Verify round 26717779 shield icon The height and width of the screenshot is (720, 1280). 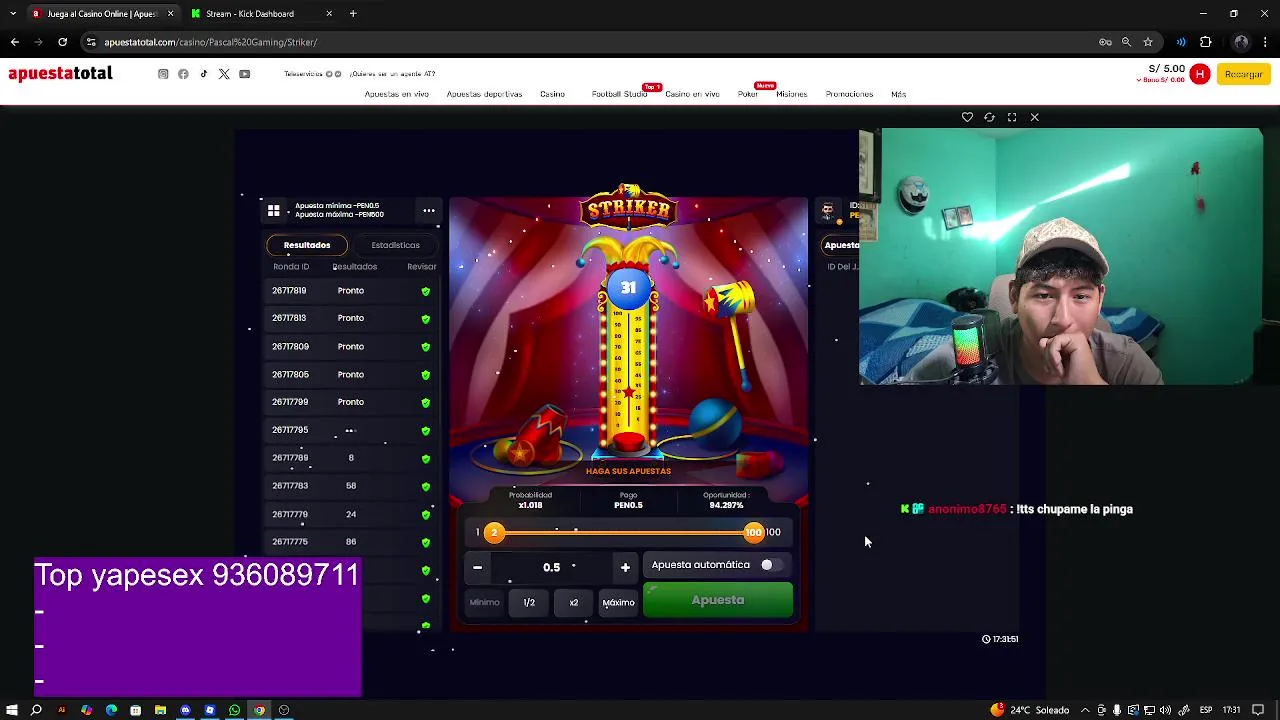coord(426,515)
